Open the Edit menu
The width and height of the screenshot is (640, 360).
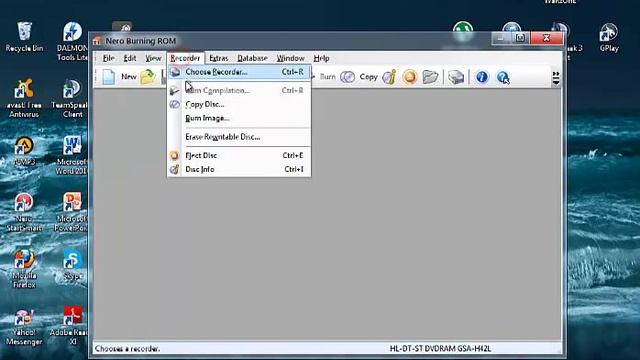130,58
